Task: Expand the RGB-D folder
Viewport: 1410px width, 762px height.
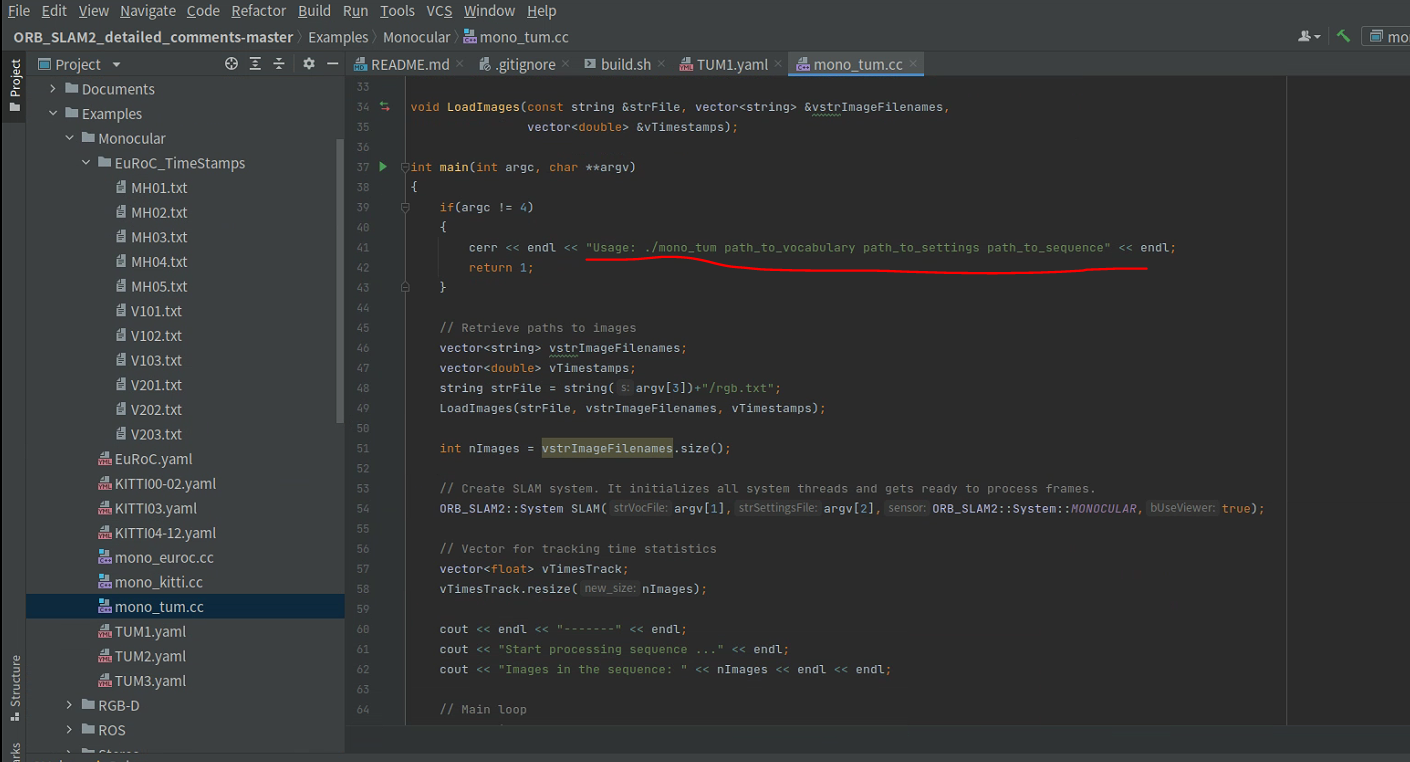Action: pyautogui.click(x=70, y=705)
